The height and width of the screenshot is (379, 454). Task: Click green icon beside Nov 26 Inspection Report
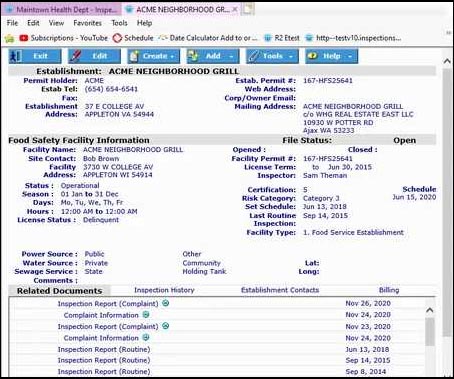[x=165, y=303]
